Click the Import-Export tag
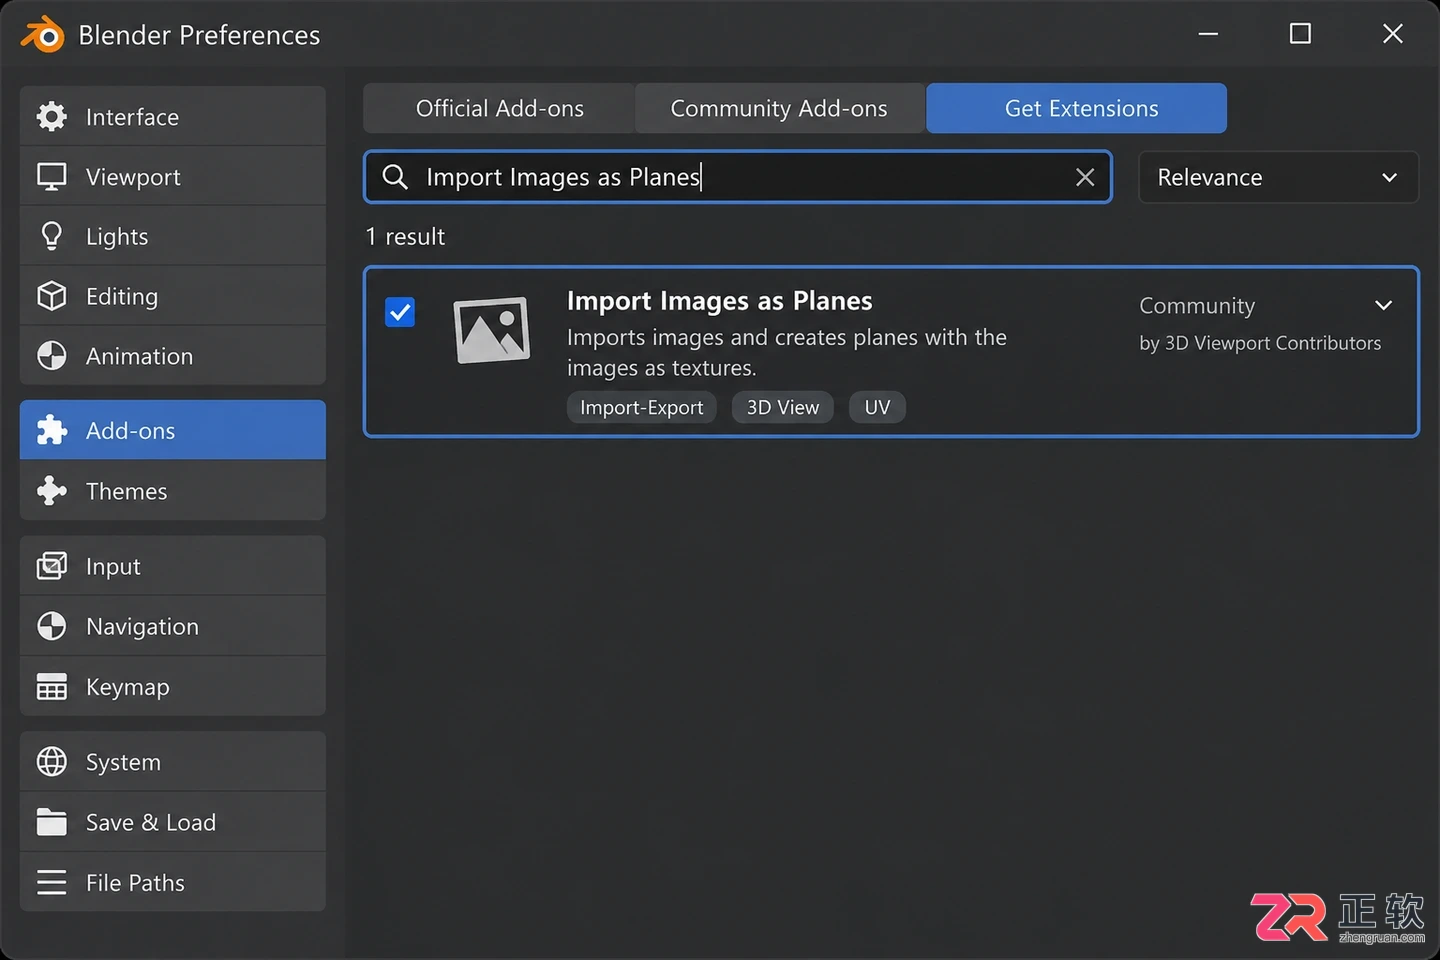 [642, 407]
